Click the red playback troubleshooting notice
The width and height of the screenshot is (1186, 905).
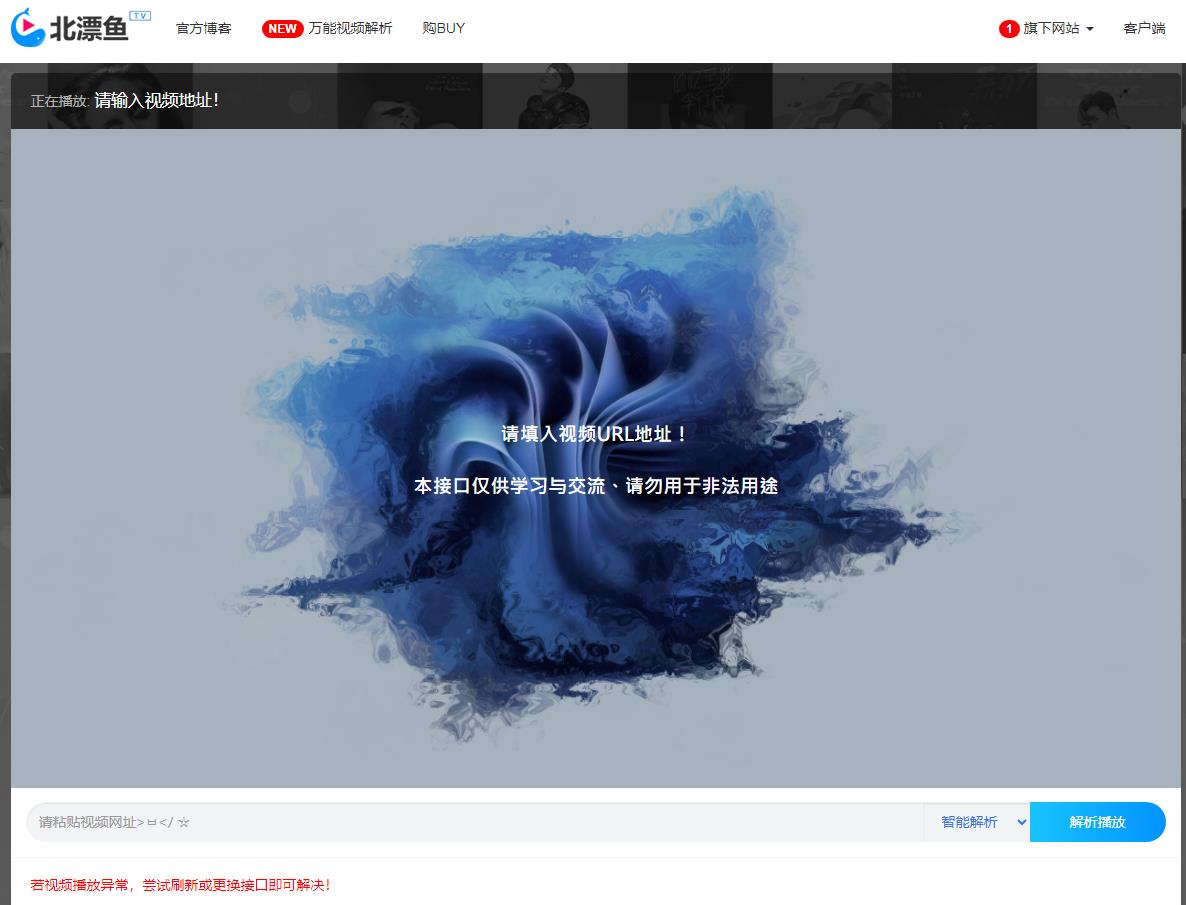(x=180, y=885)
